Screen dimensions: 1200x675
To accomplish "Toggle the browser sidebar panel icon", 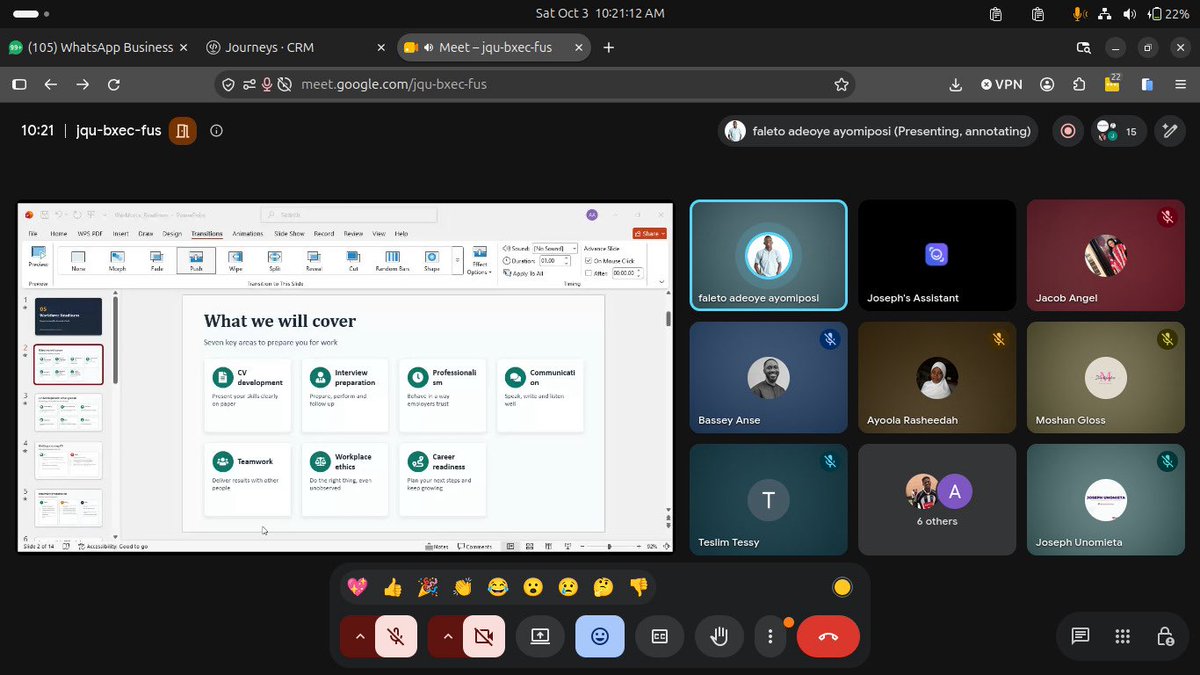I will click(19, 84).
